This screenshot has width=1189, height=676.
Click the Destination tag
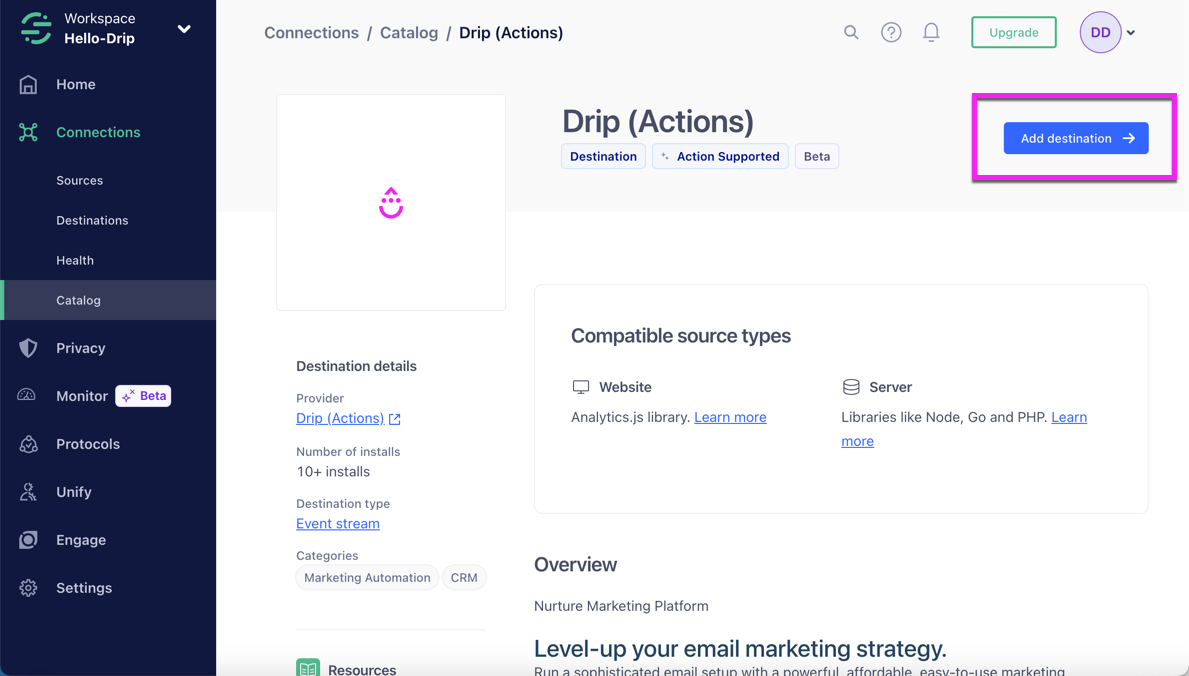pos(604,156)
